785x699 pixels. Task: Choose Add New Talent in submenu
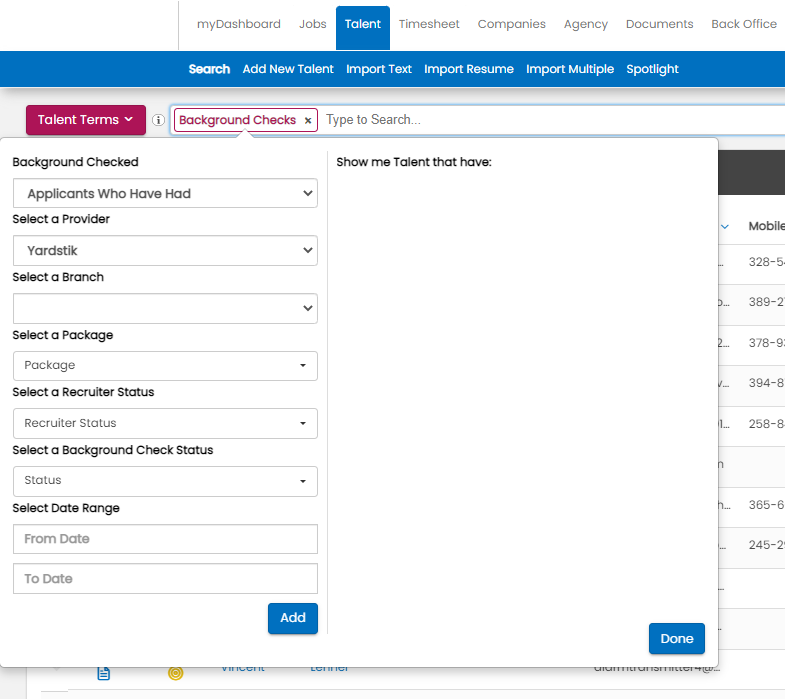tap(288, 69)
